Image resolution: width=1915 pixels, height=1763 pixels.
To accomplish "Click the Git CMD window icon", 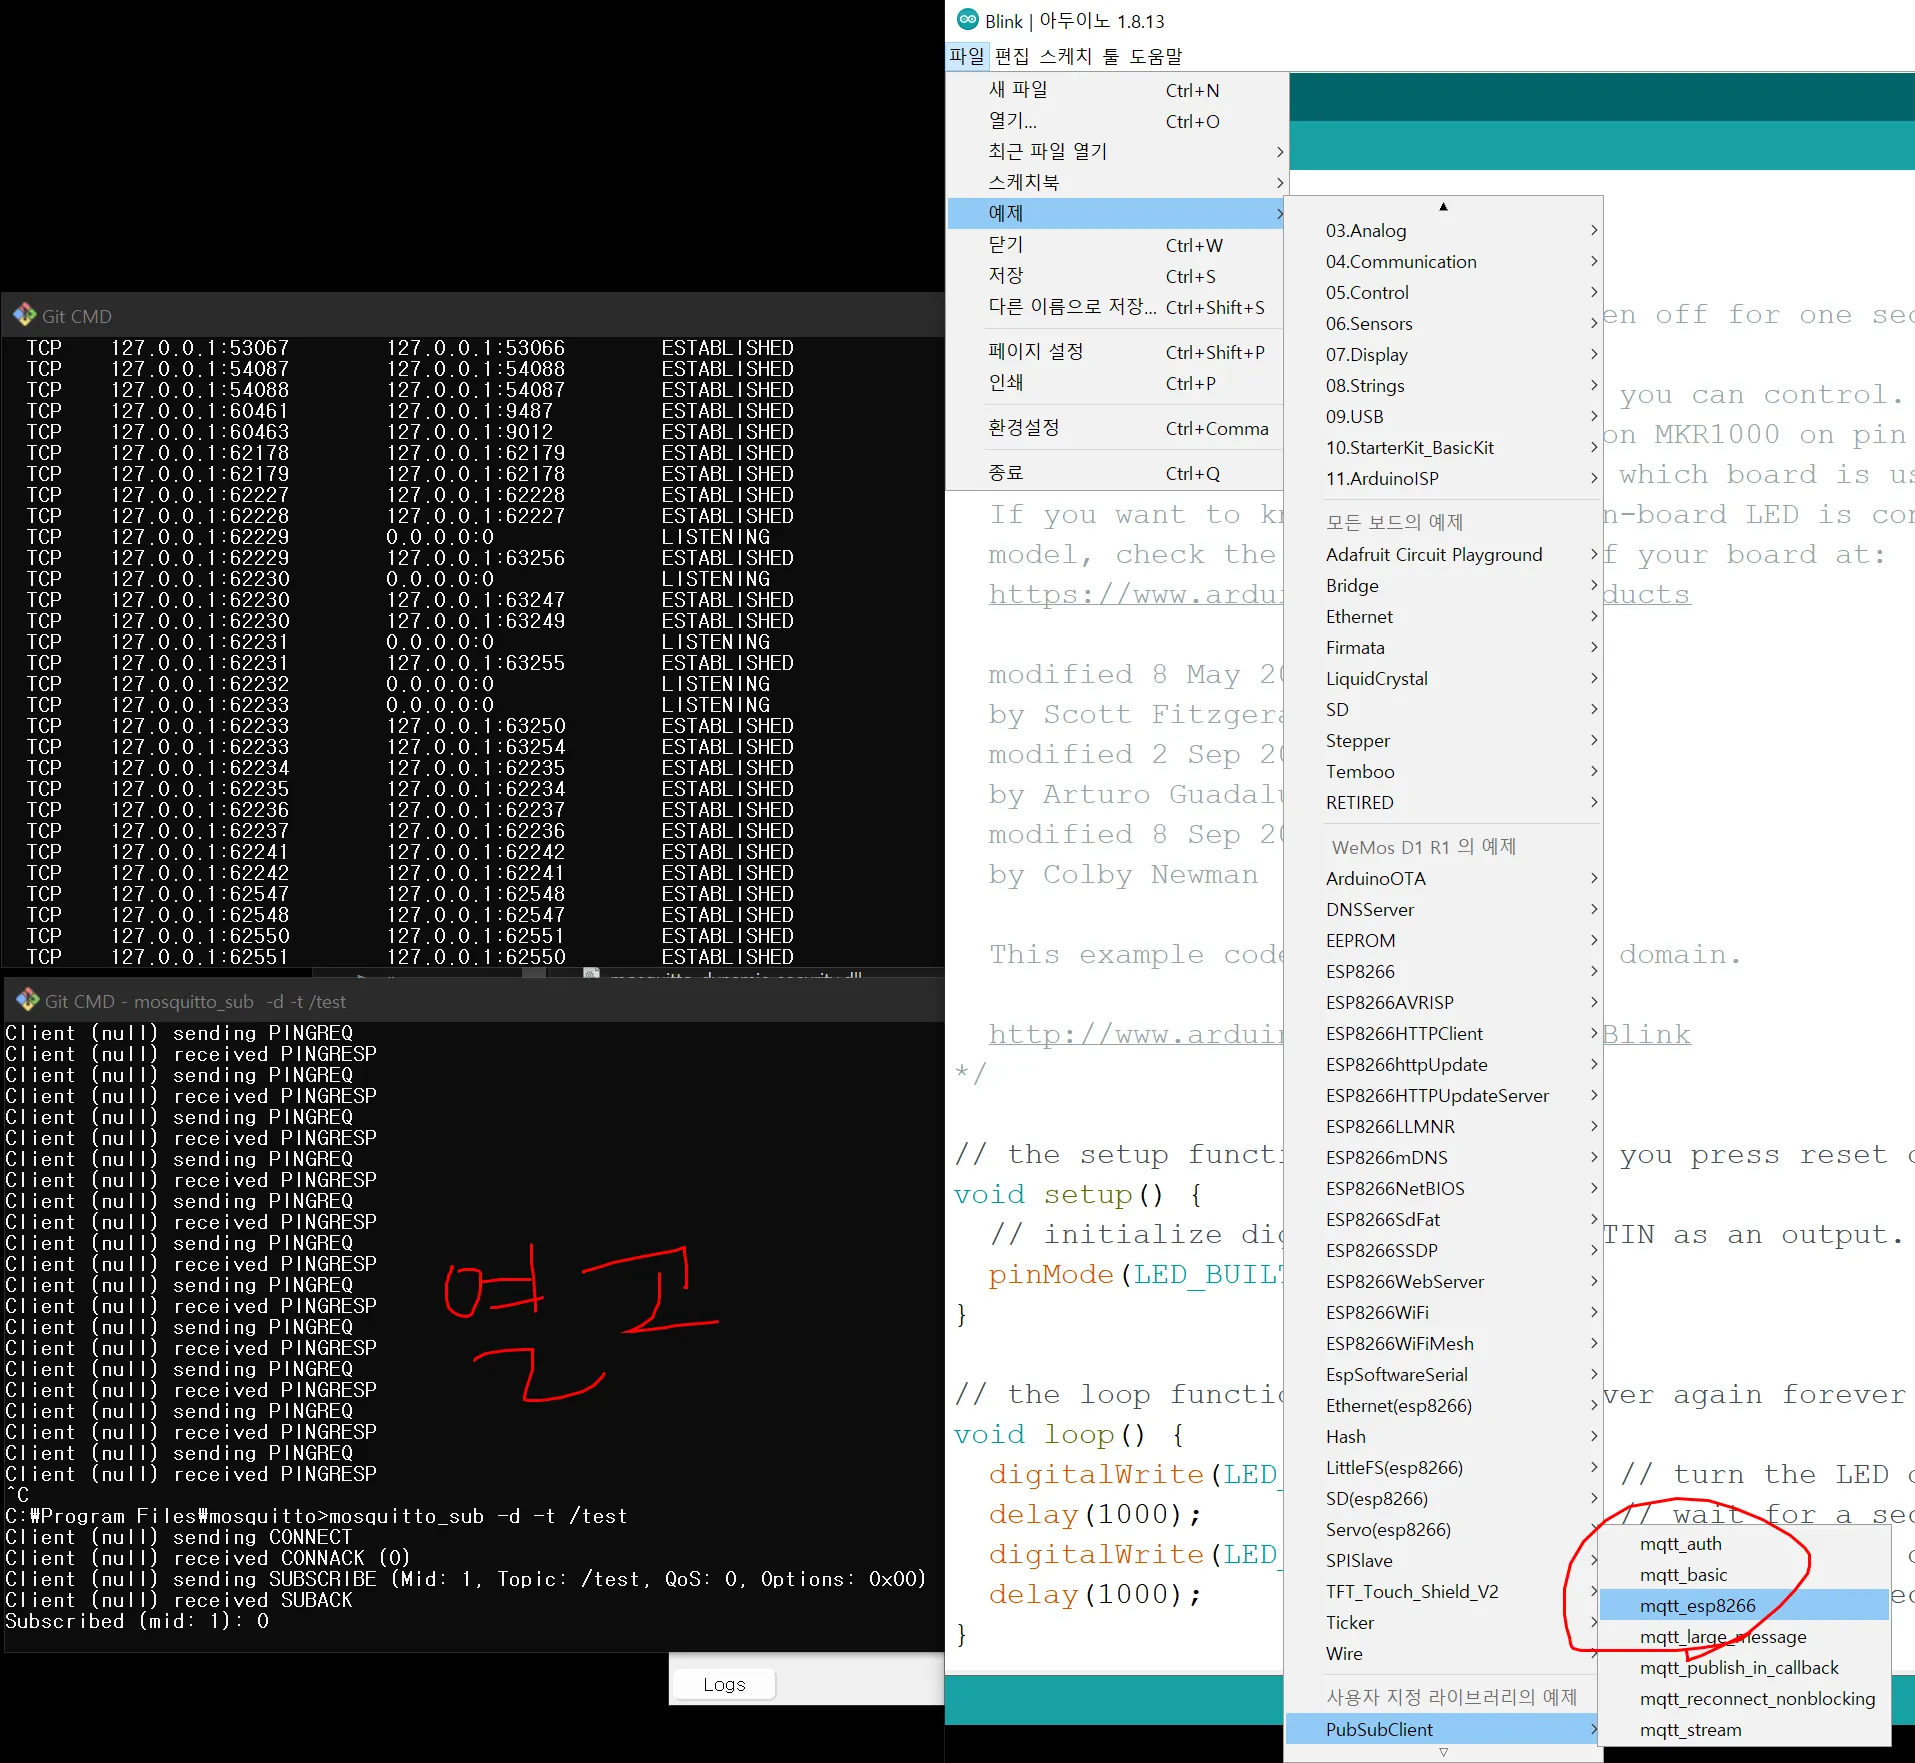I will [24, 316].
